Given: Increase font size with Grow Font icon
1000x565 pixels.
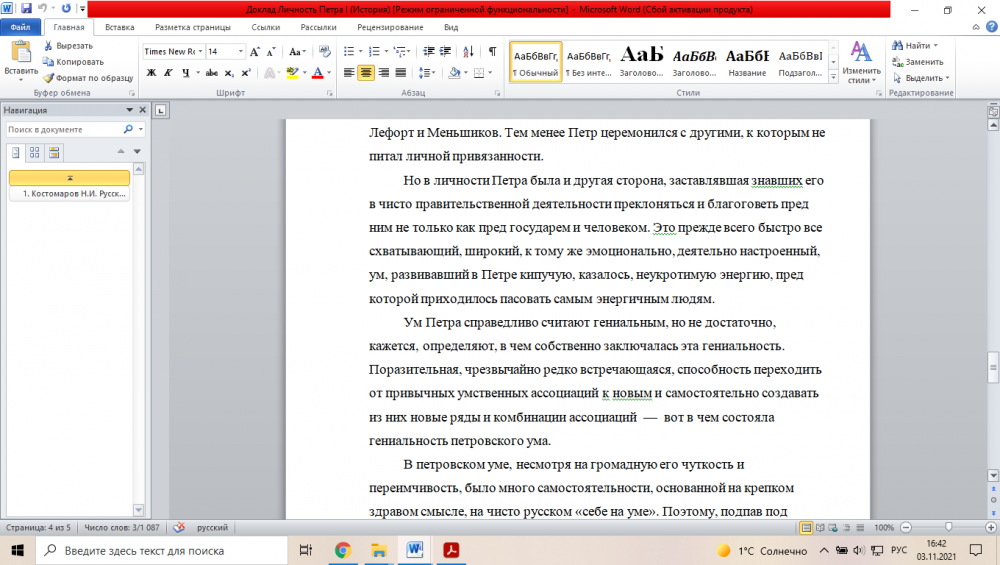Looking at the screenshot, I should (x=255, y=51).
